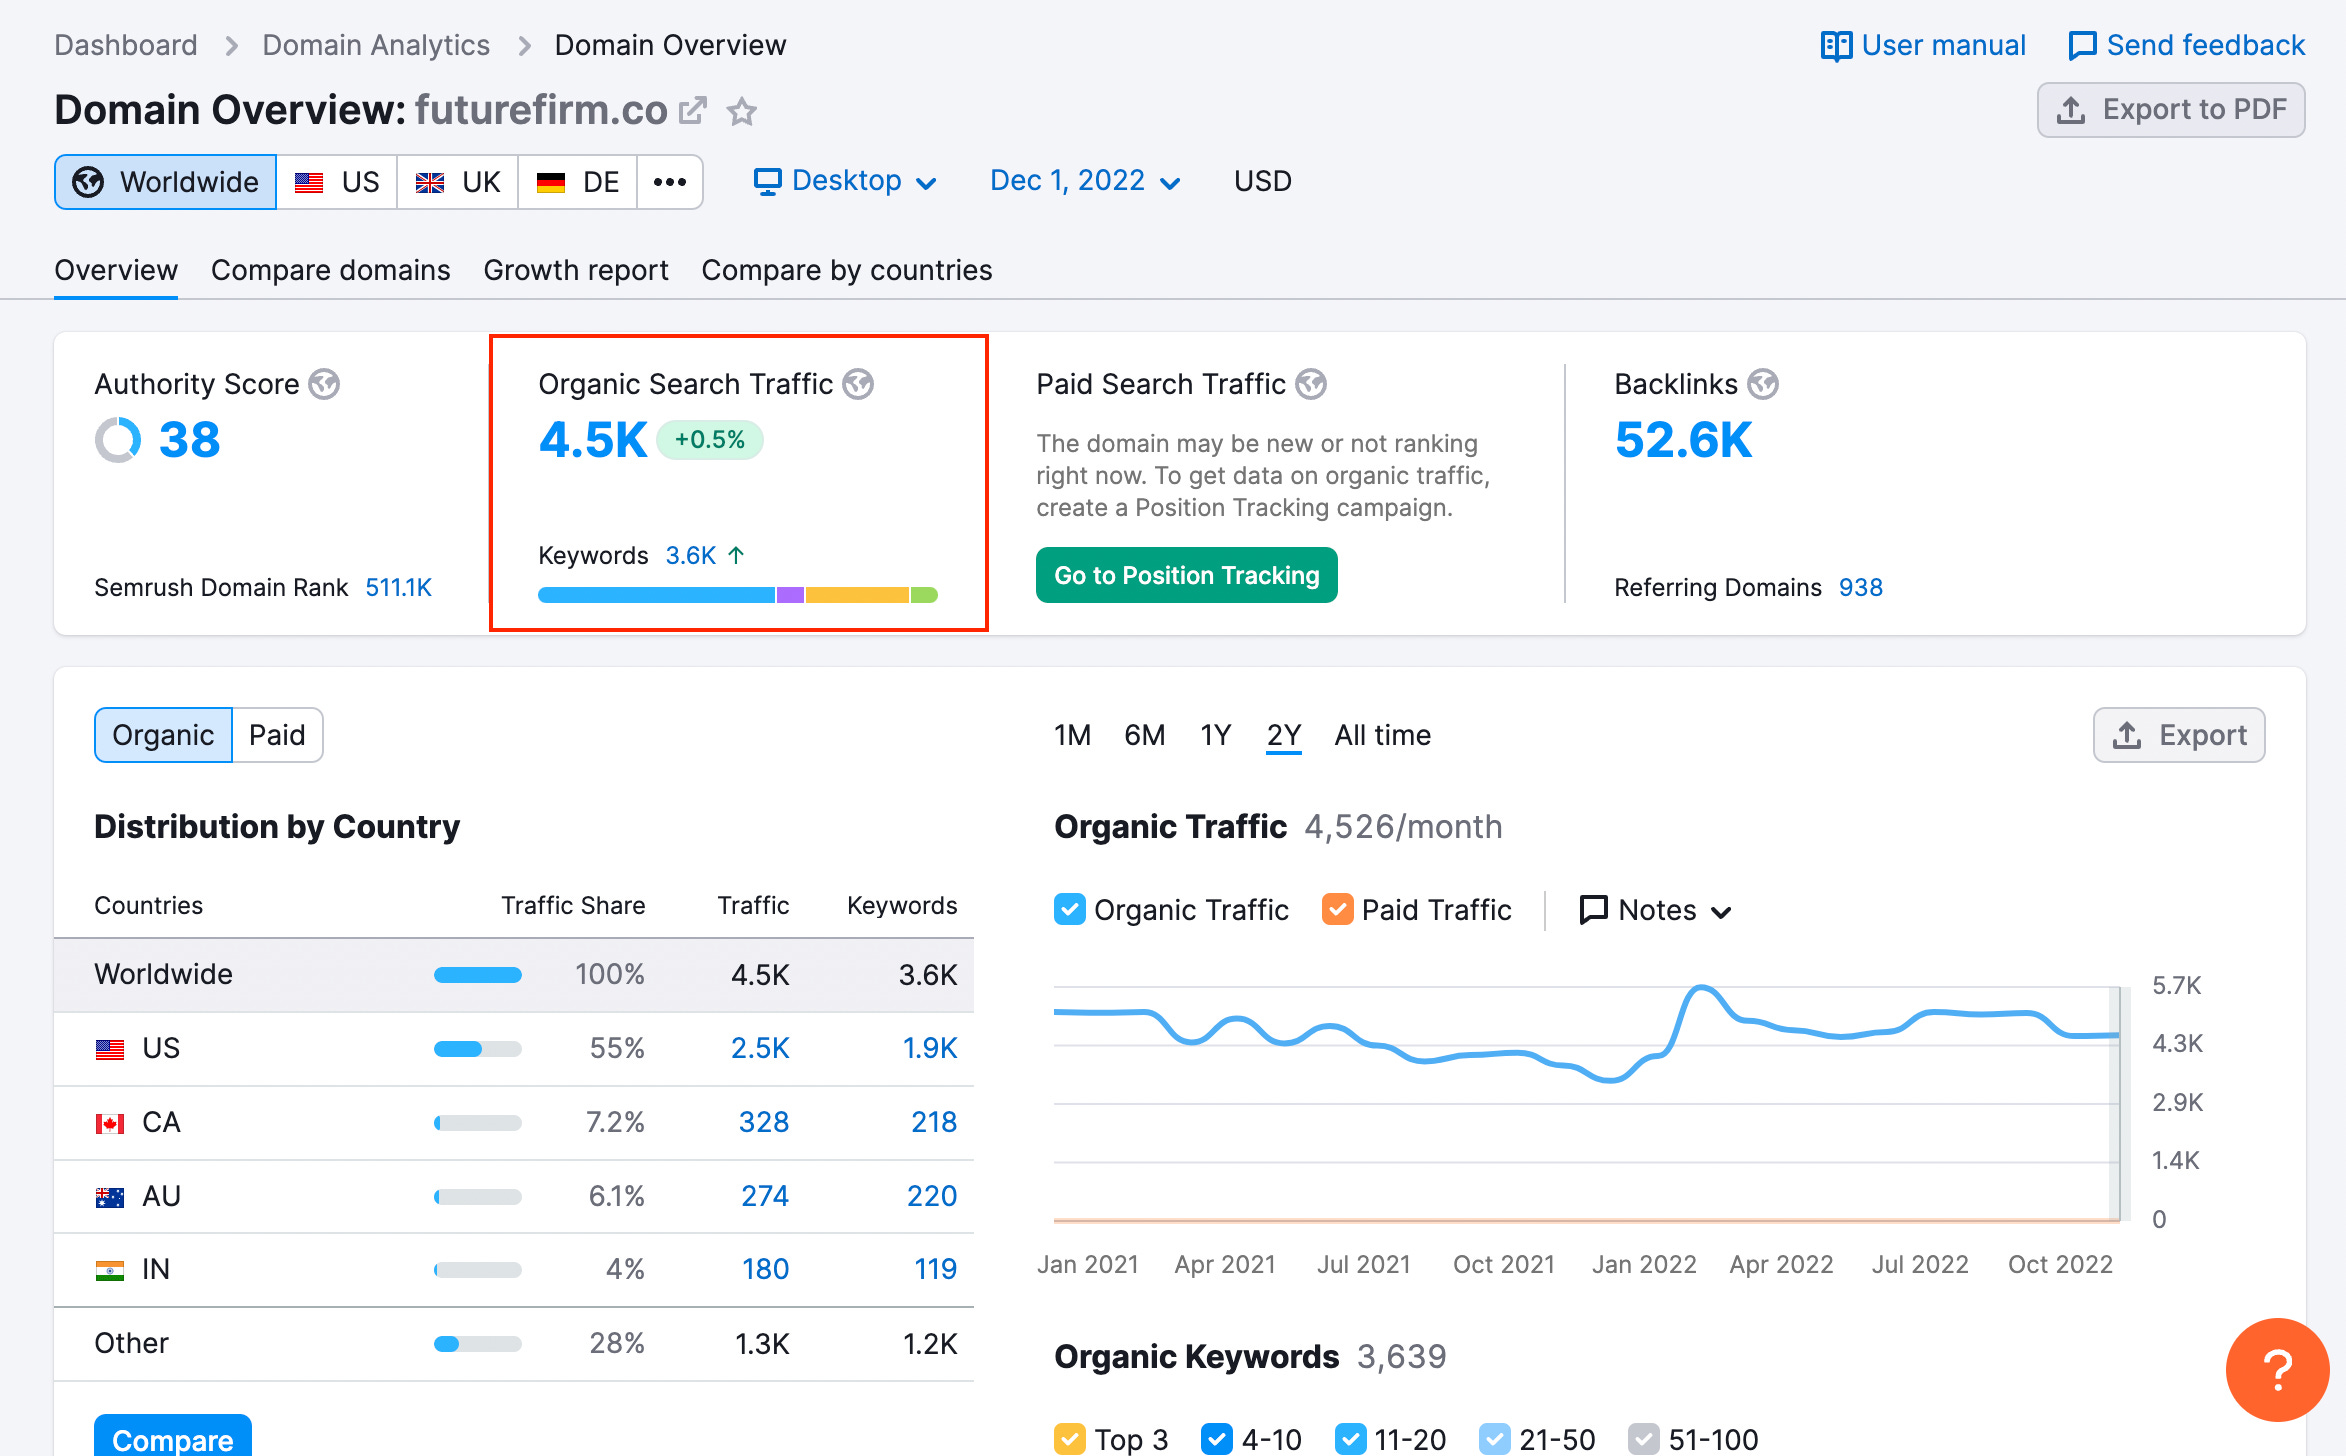Screen dimensions: 2346x1456
Task: Go to Dashboard breadcrumb
Action: pos(126,45)
